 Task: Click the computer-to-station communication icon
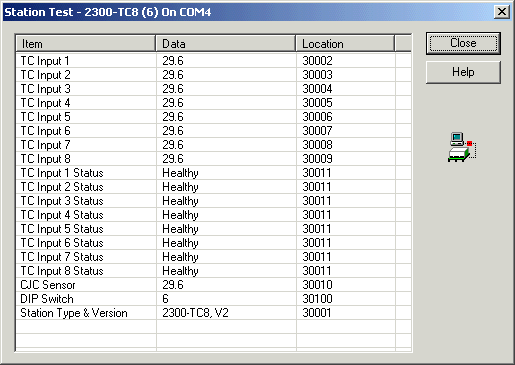pyautogui.click(x=462, y=147)
